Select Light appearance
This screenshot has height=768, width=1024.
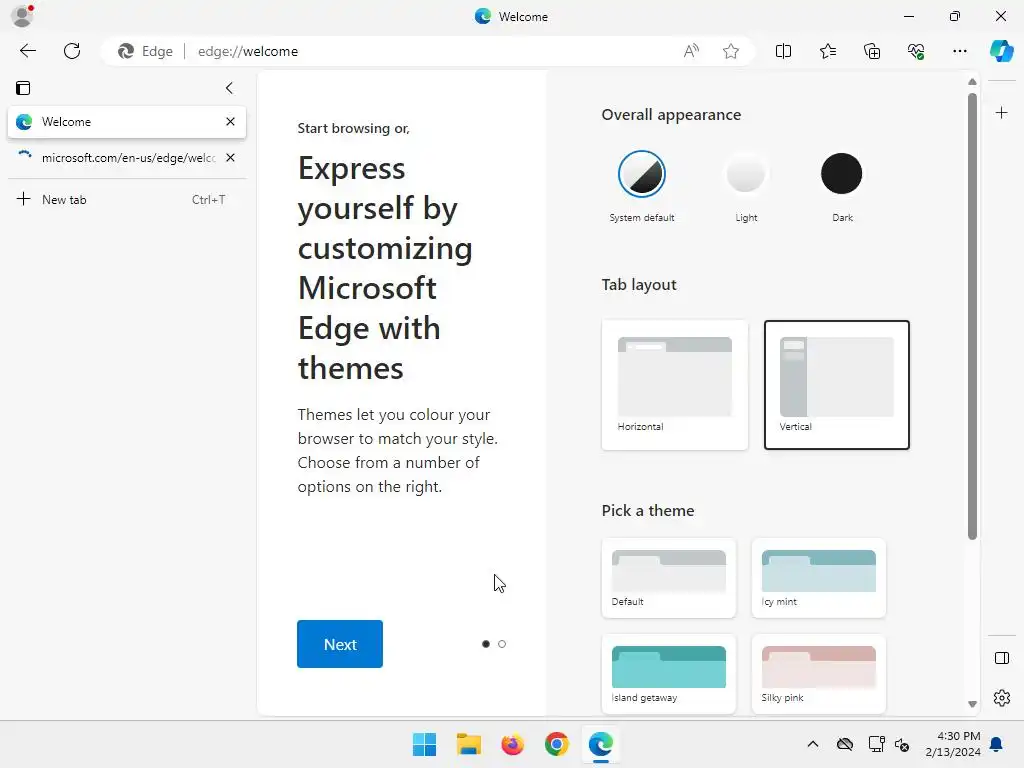(x=745, y=174)
